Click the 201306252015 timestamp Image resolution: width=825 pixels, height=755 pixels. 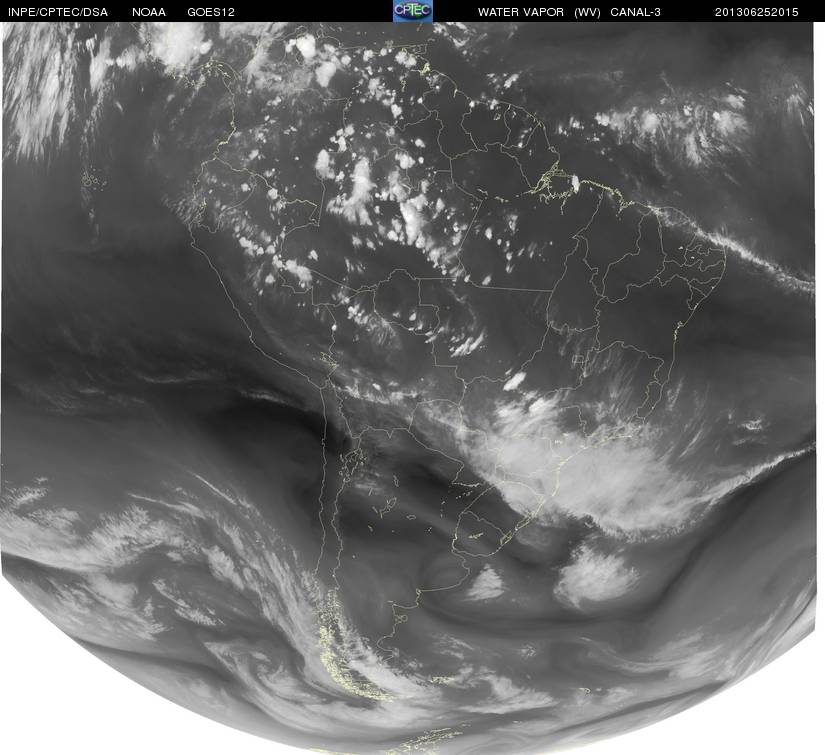click(x=757, y=12)
